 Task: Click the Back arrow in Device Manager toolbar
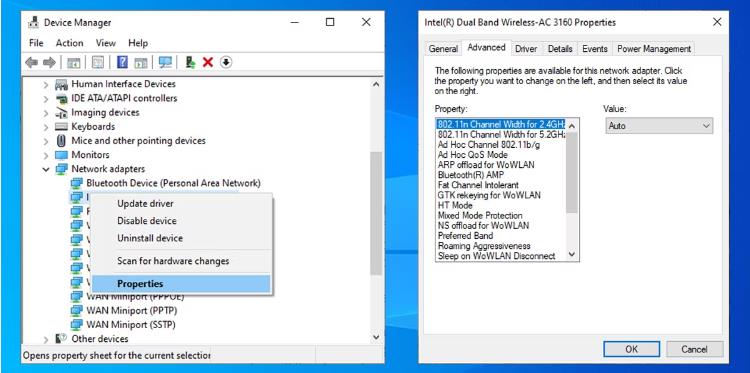pyautogui.click(x=32, y=62)
